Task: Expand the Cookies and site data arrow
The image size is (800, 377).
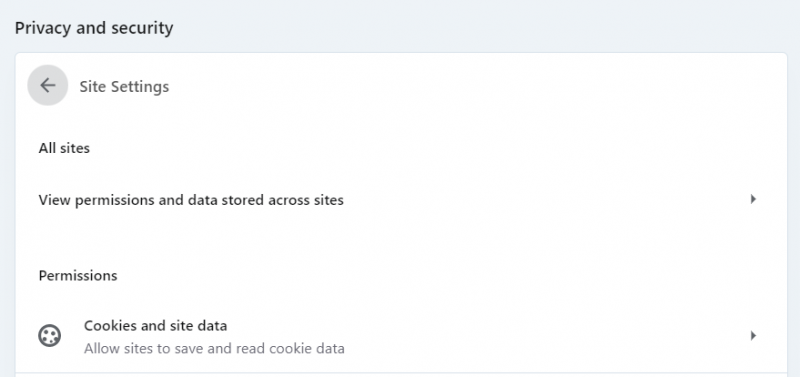Action: coord(753,336)
